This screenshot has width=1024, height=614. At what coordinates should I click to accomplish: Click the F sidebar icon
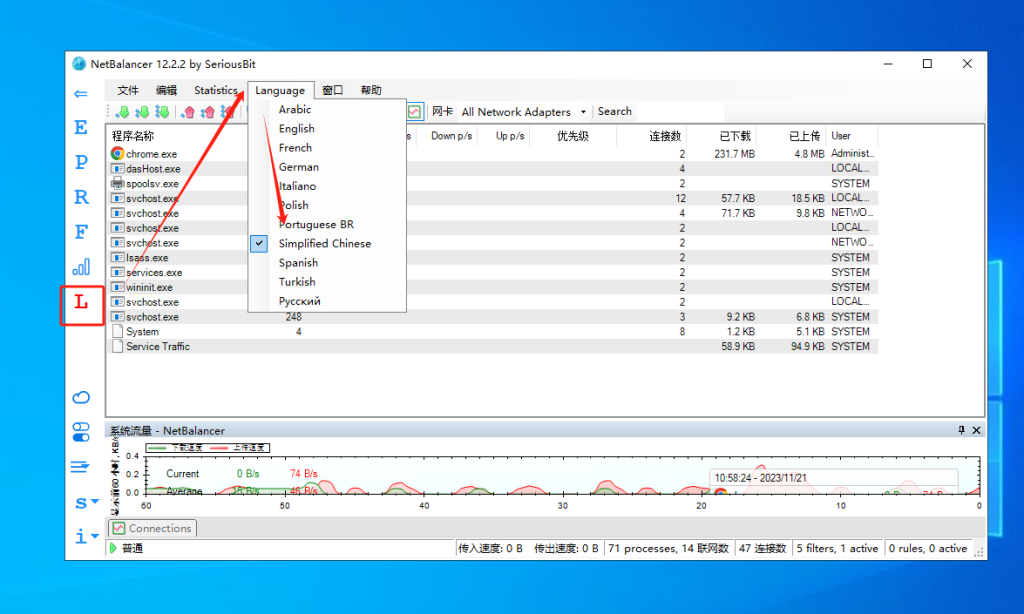(x=81, y=231)
